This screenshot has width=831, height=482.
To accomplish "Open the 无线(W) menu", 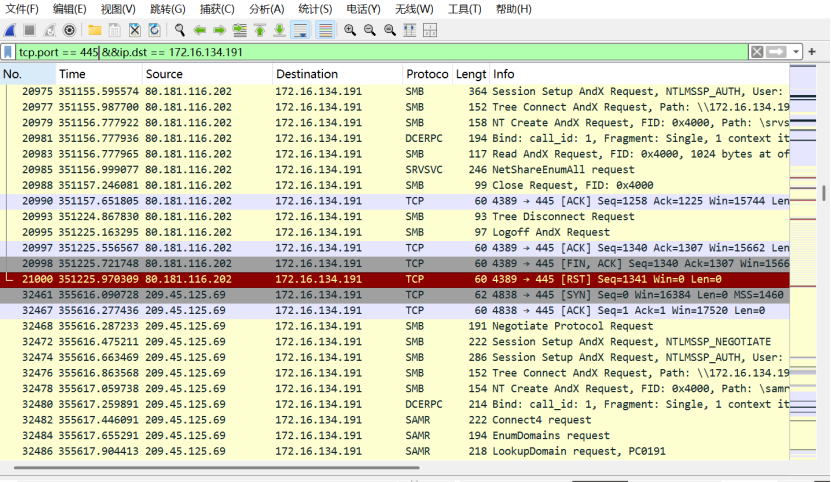I will pyautogui.click(x=414, y=9).
